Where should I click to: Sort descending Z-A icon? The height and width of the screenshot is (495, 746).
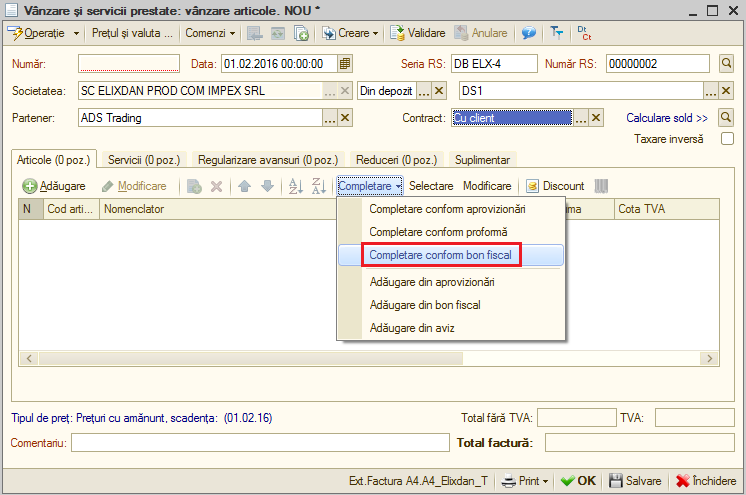tap(319, 186)
